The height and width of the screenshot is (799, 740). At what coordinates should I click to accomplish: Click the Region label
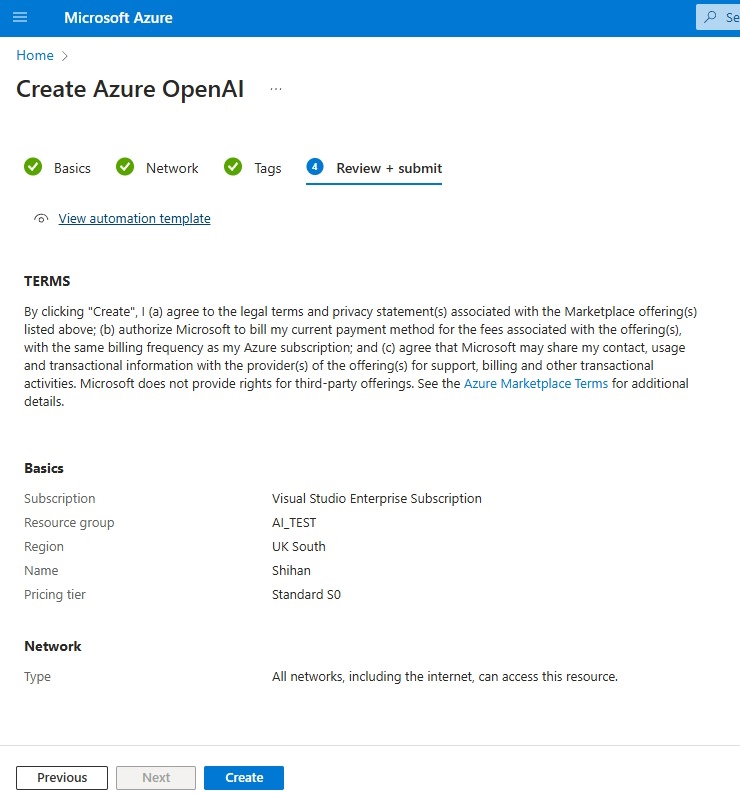(x=44, y=547)
